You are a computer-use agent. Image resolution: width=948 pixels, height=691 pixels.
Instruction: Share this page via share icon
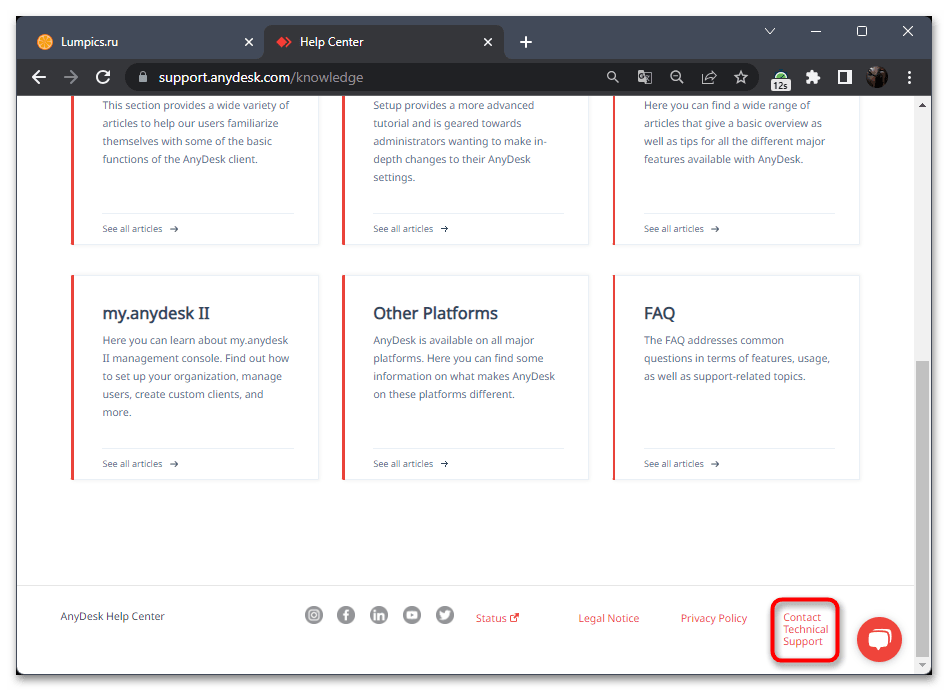click(709, 77)
